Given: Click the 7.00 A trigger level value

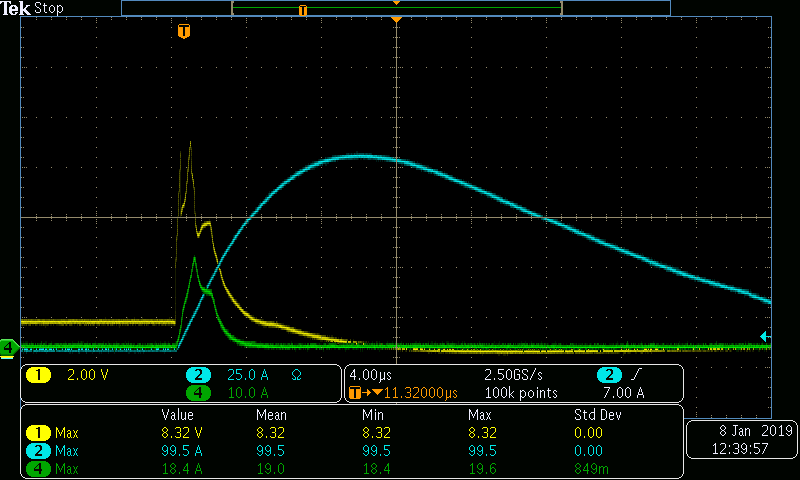Looking at the screenshot, I should (x=623, y=393).
